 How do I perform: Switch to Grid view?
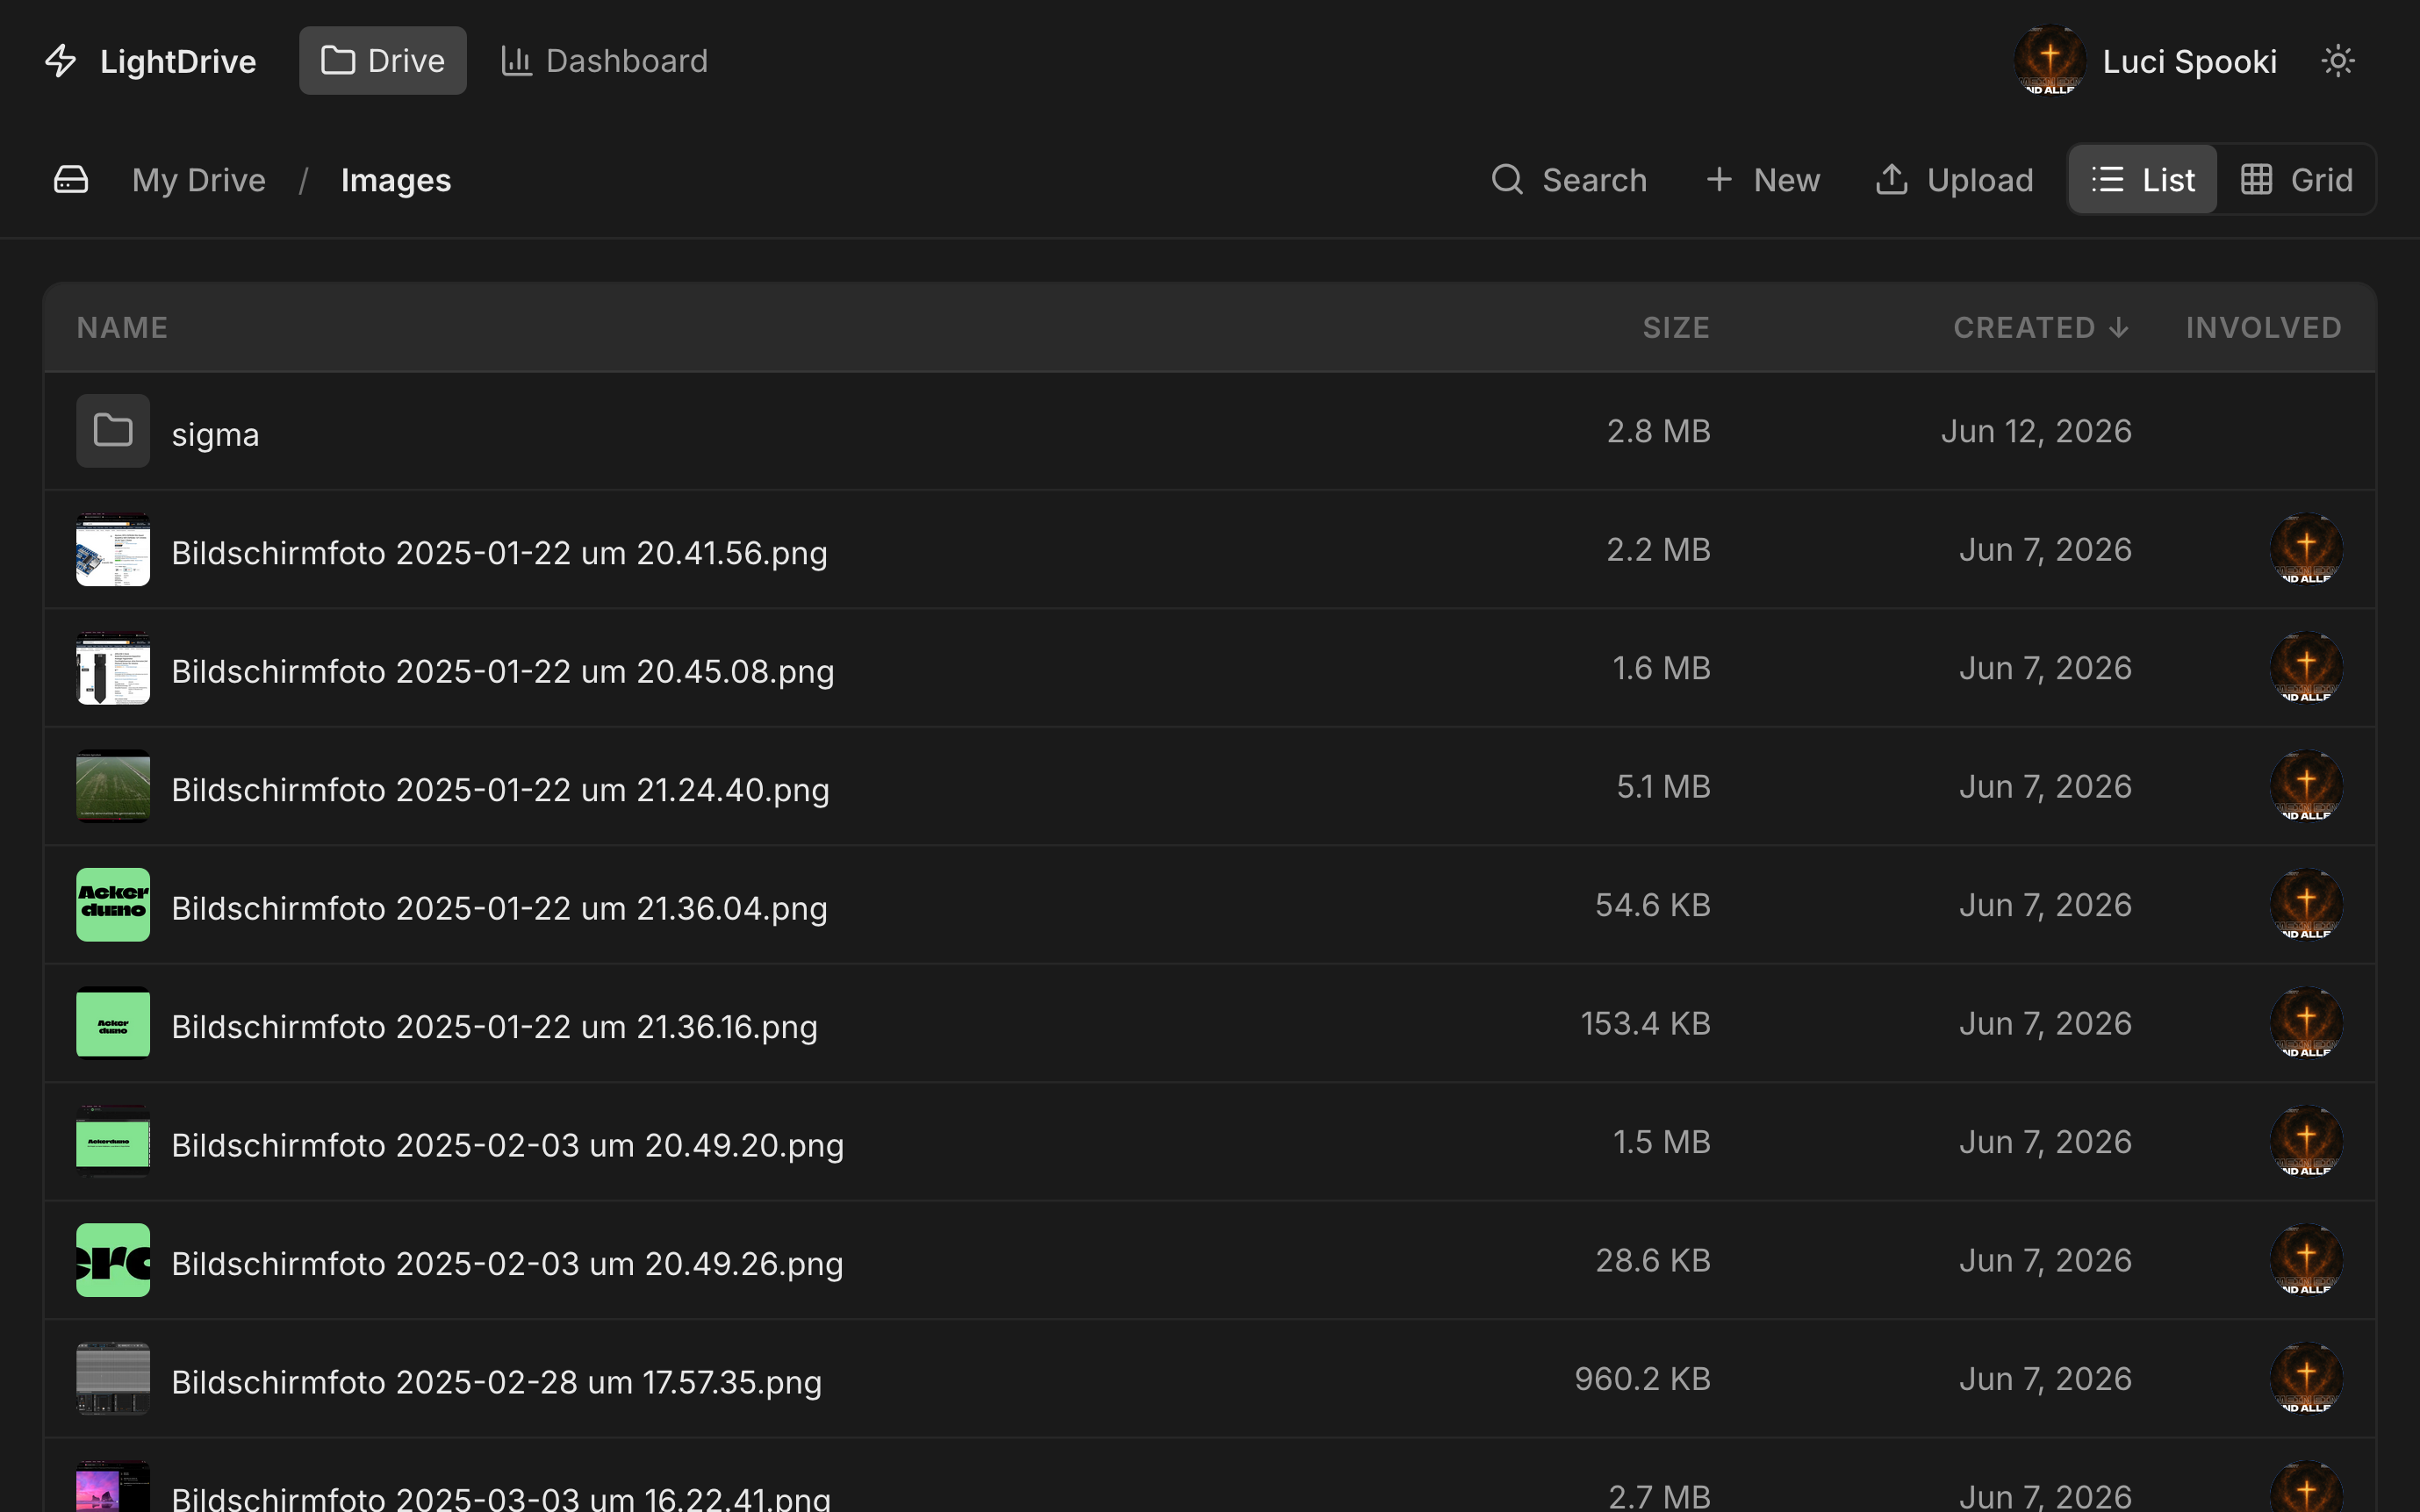[x=2296, y=180]
